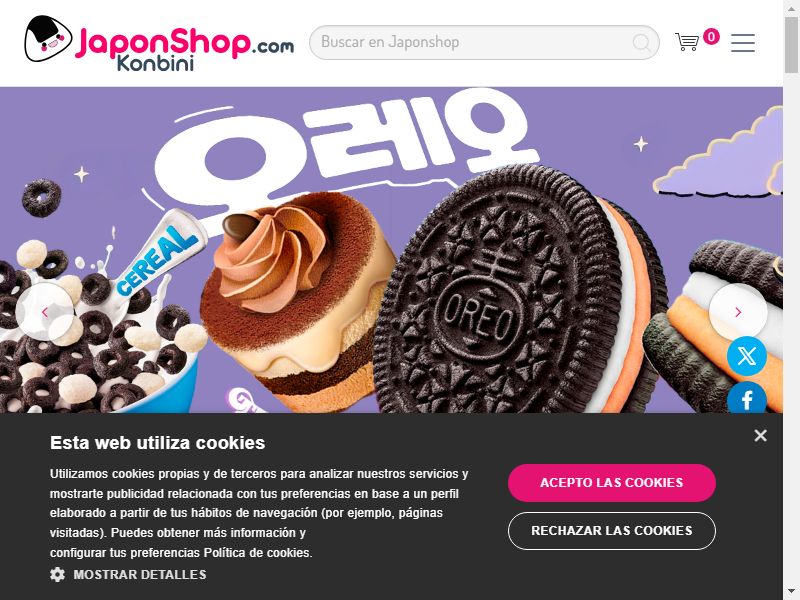Screen dimensions: 800x600
Task: Share on Facebook icon
Action: [746, 398]
